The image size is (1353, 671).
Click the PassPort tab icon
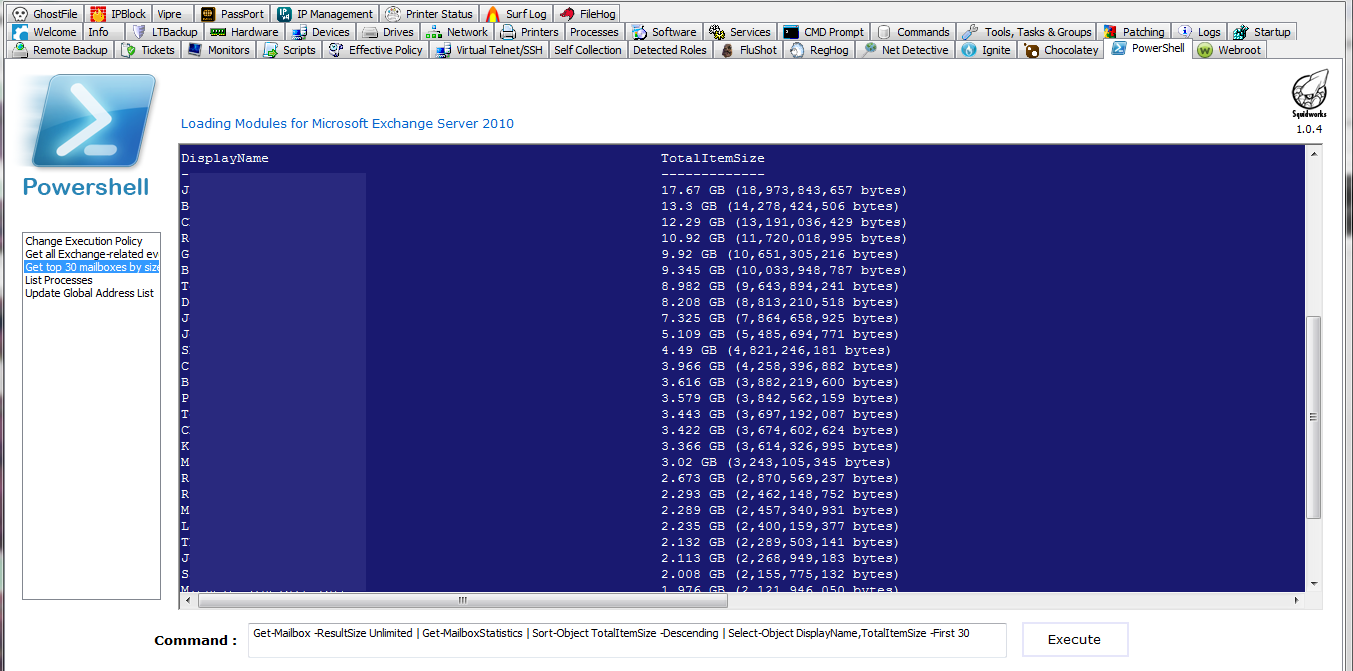[207, 14]
